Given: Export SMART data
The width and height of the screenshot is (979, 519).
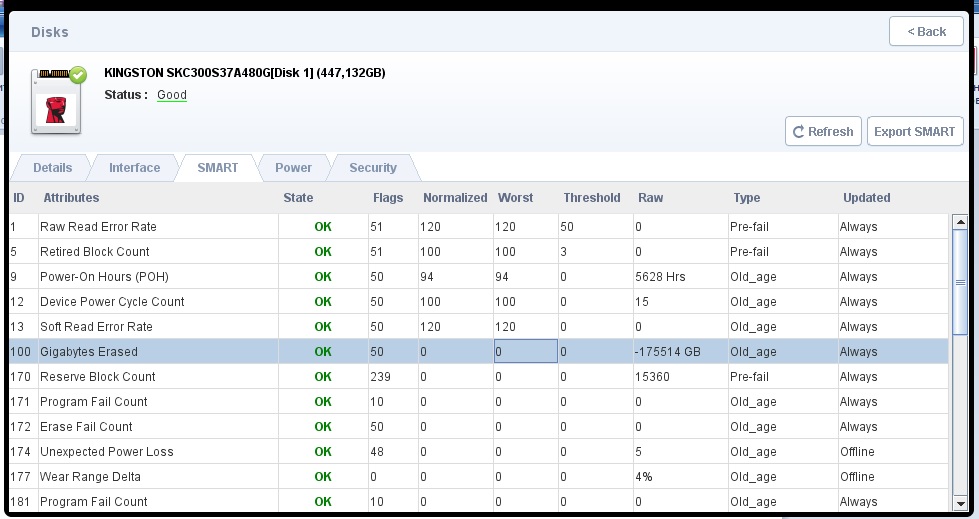Looking at the screenshot, I should 915,131.
